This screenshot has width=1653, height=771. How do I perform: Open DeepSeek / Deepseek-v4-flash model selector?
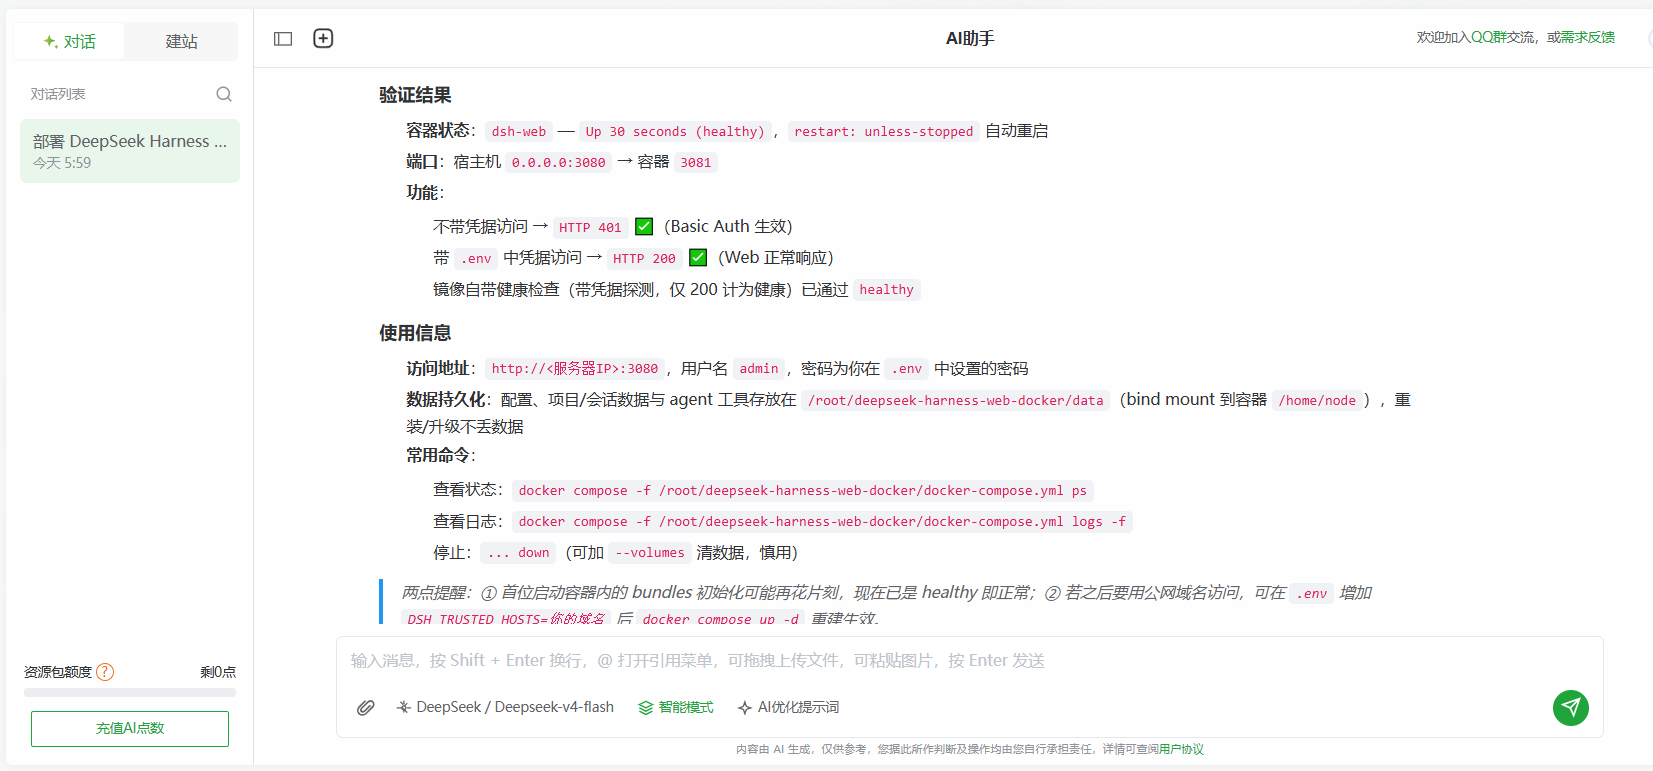[x=505, y=707]
